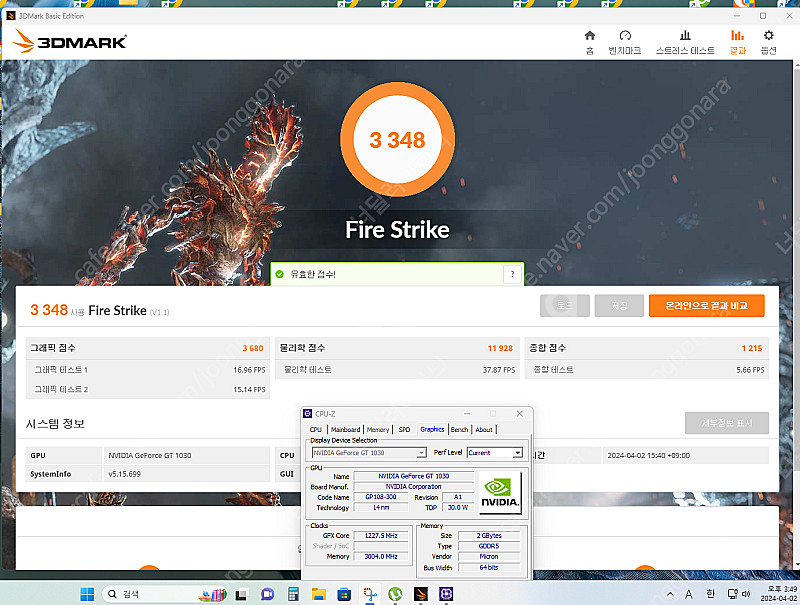Open the Stress Tests tab in 3DMark
This screenshot has width=800, height=605.
[x=685, y=42]
